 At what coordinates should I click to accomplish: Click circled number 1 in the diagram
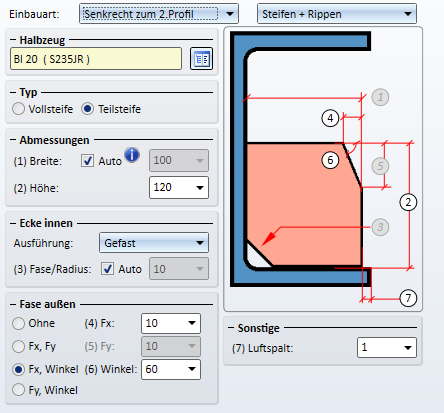380,97
